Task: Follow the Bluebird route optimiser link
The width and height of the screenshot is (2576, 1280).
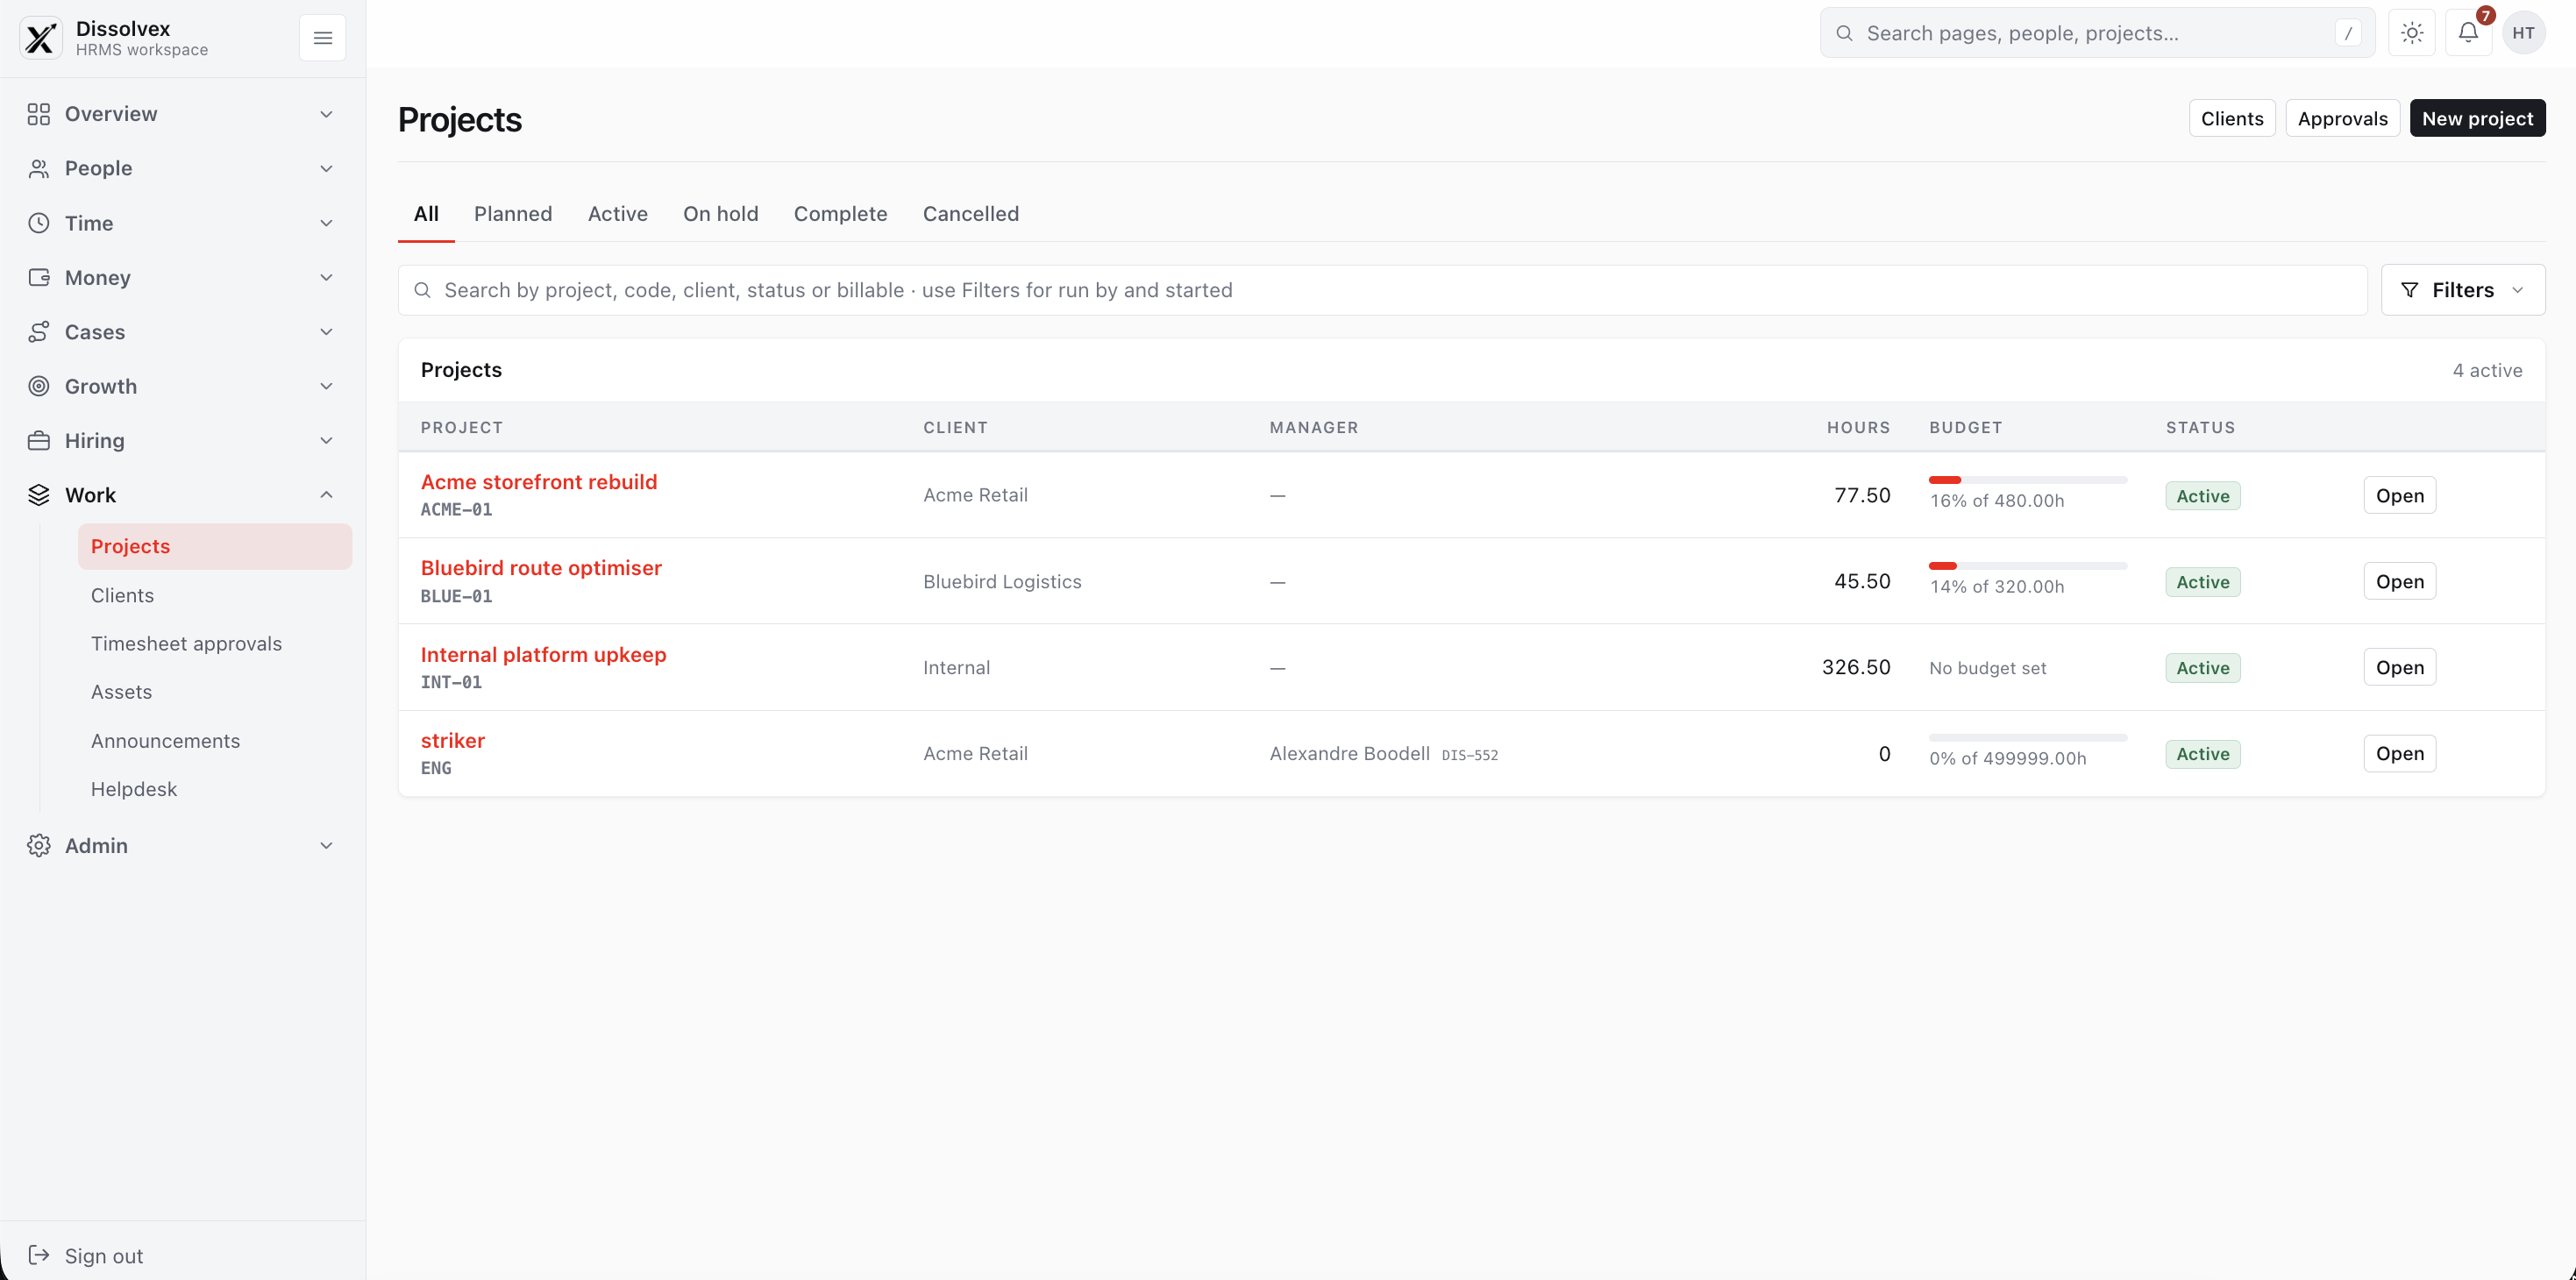Action: (x=541, y=568)
